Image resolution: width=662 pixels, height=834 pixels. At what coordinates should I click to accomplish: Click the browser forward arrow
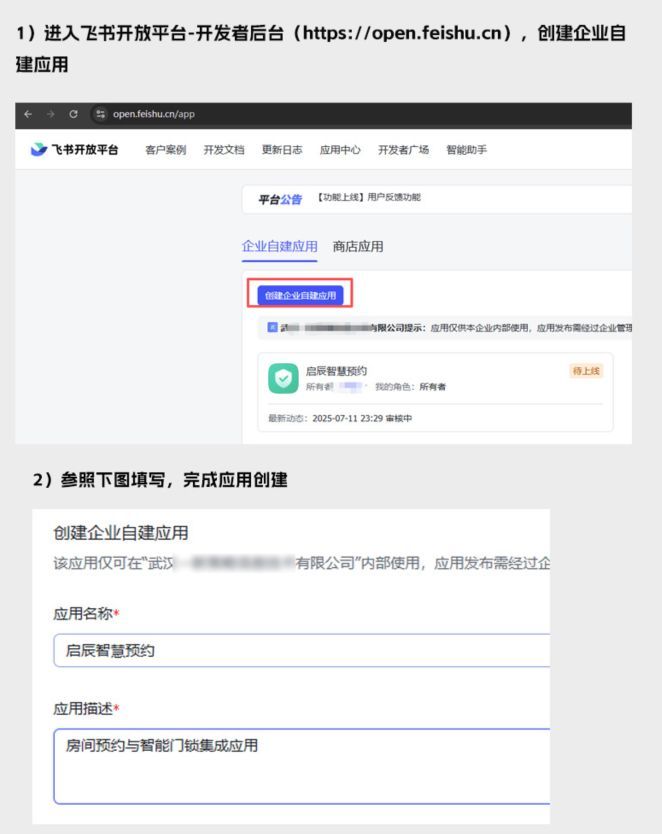point(50,114)
